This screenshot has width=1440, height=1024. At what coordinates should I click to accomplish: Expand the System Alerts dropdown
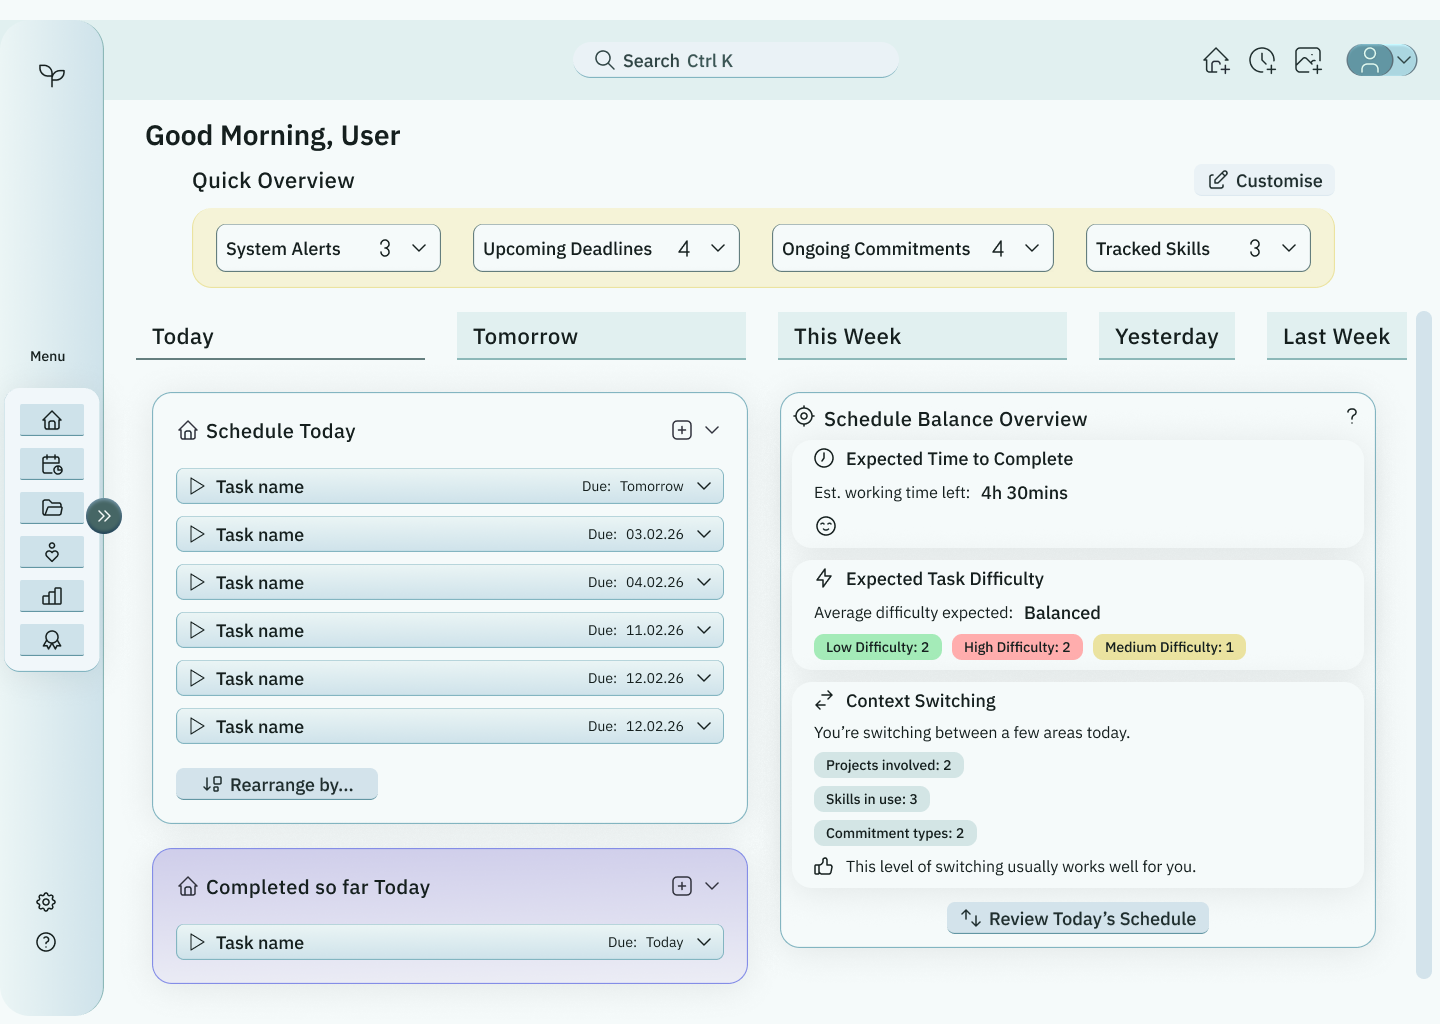pos(419,248)
